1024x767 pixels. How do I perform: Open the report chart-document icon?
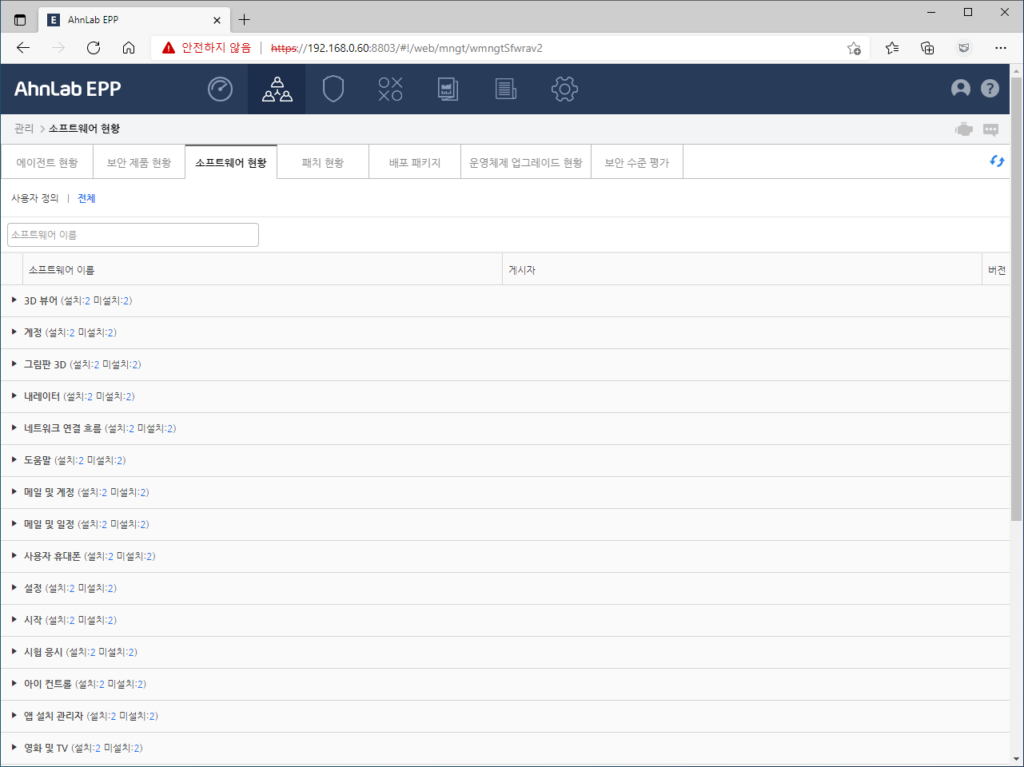(447, 88)
